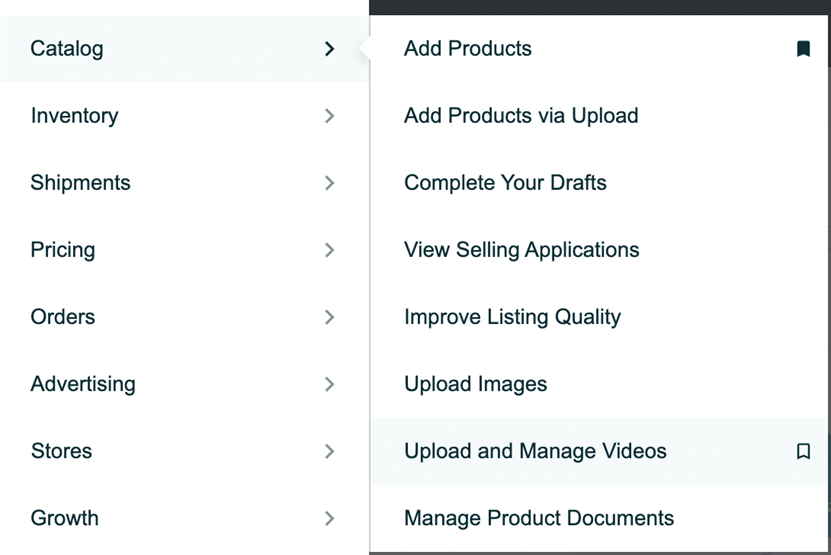Expand the Inventory chevron arrow
Image resolution: width=831 pixels, height=555 pixels.
point(329,116)
